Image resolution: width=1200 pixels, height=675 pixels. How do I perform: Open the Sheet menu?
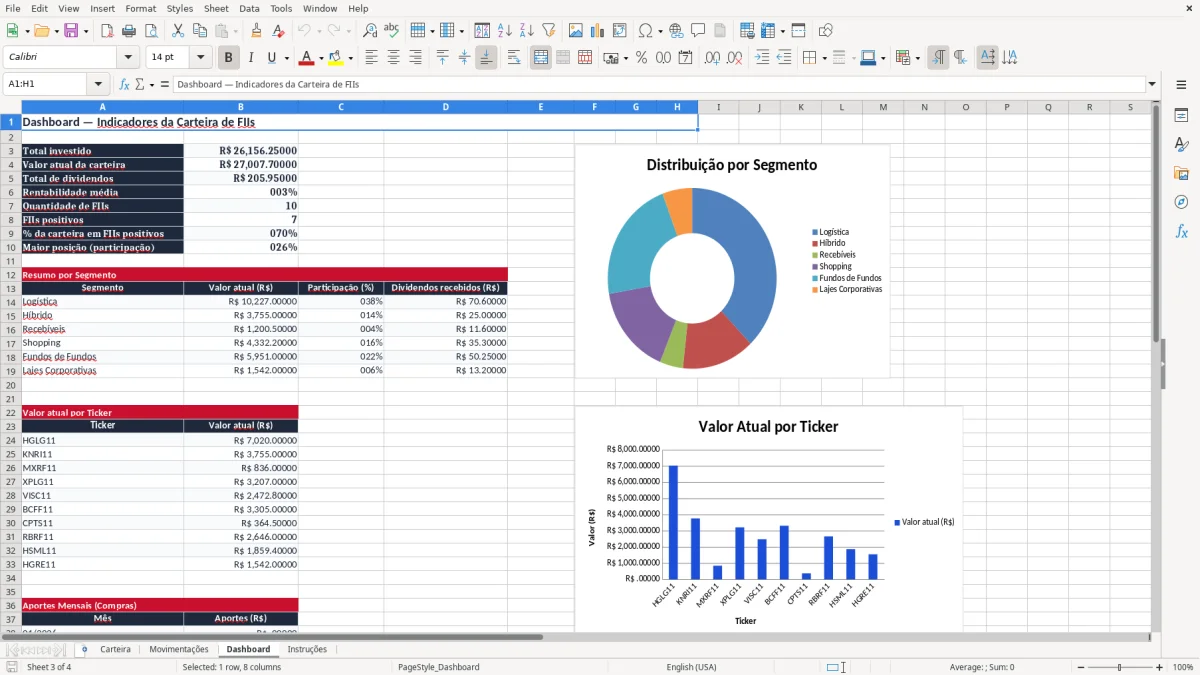coord(216,8)
